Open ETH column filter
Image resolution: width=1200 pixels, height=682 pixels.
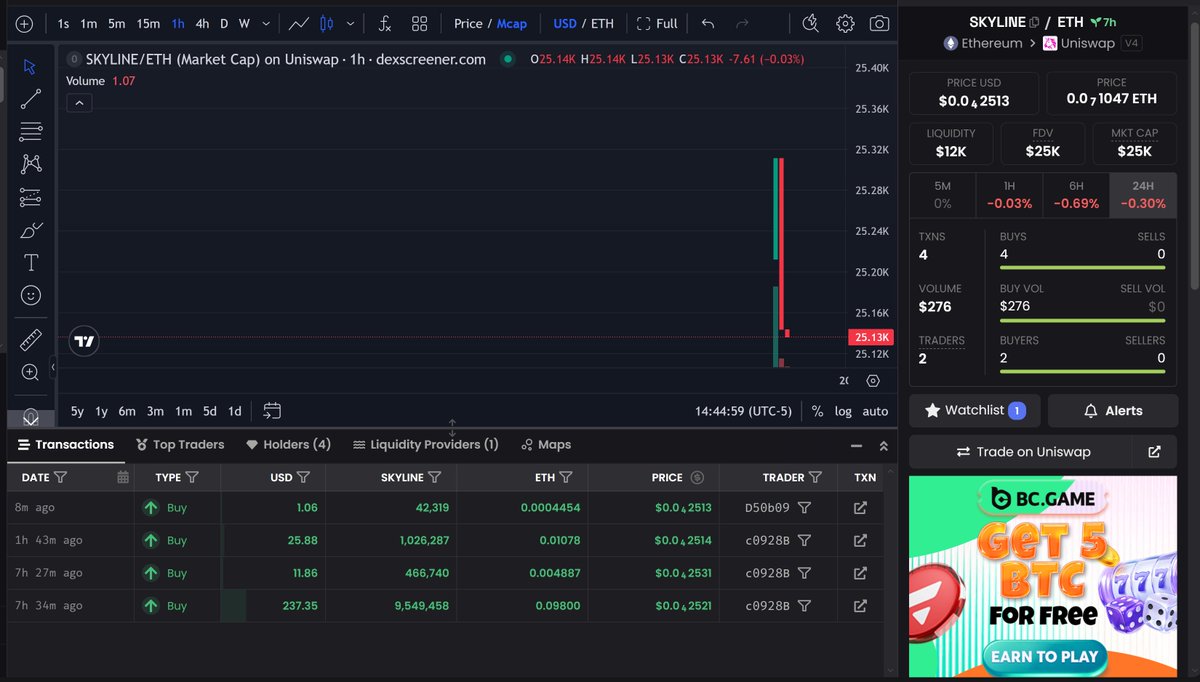[x=566, y=477]
